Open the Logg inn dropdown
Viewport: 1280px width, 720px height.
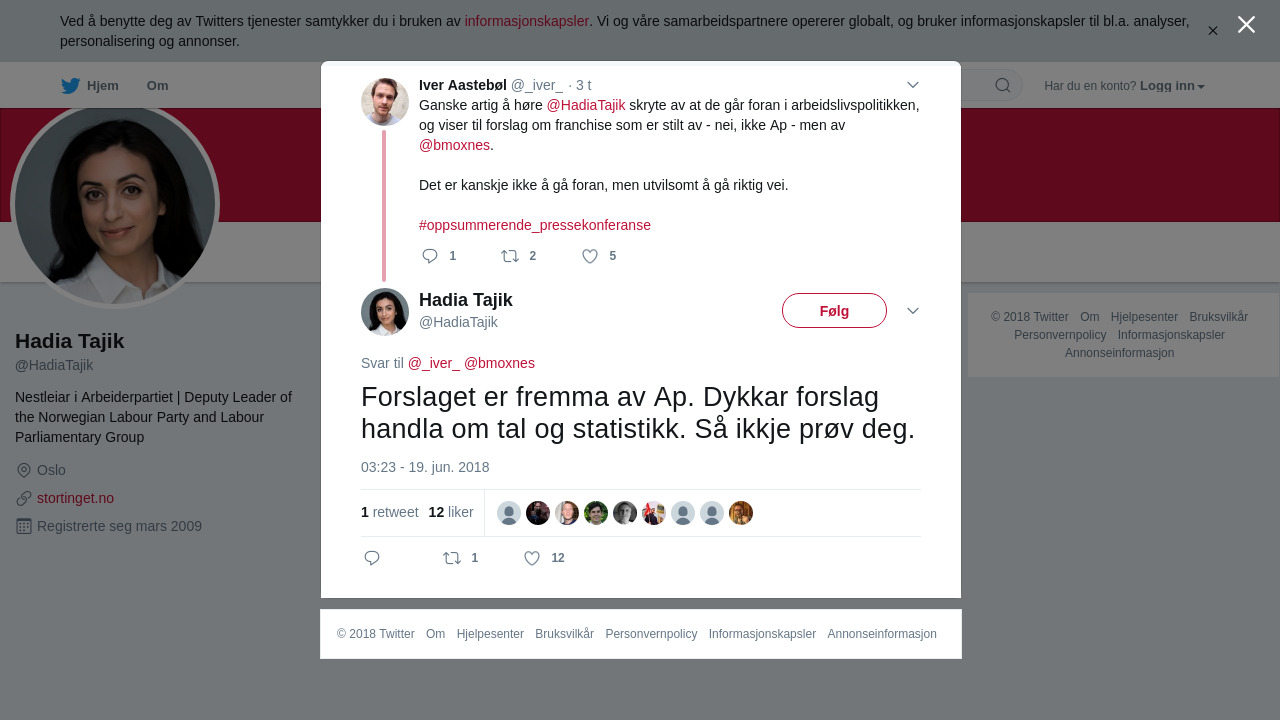click(x=1172, y=86)
